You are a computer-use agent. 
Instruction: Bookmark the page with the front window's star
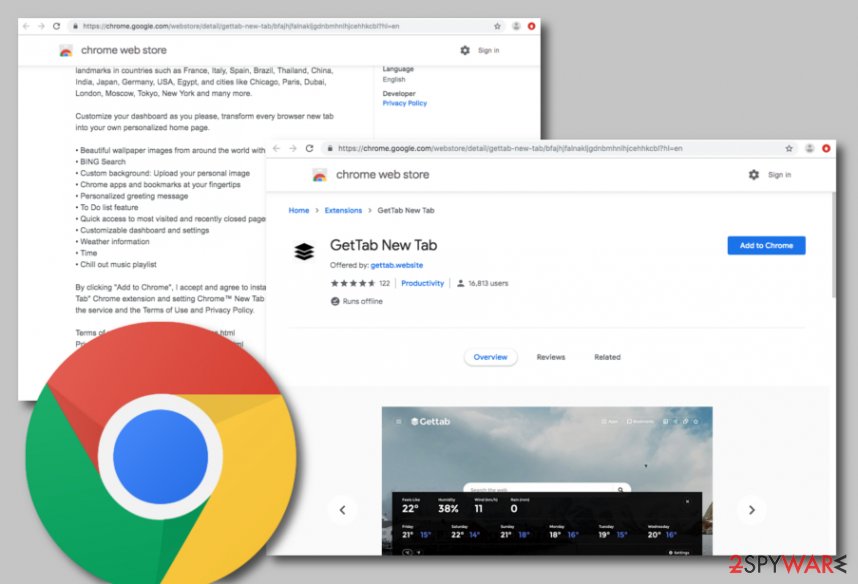tap(789, 148)
